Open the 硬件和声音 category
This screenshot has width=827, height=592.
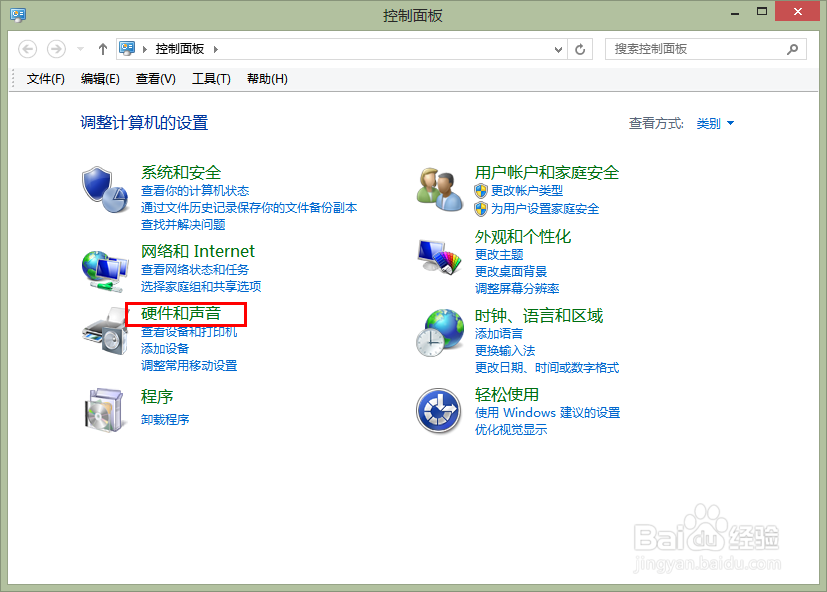(x=181, y=313)
